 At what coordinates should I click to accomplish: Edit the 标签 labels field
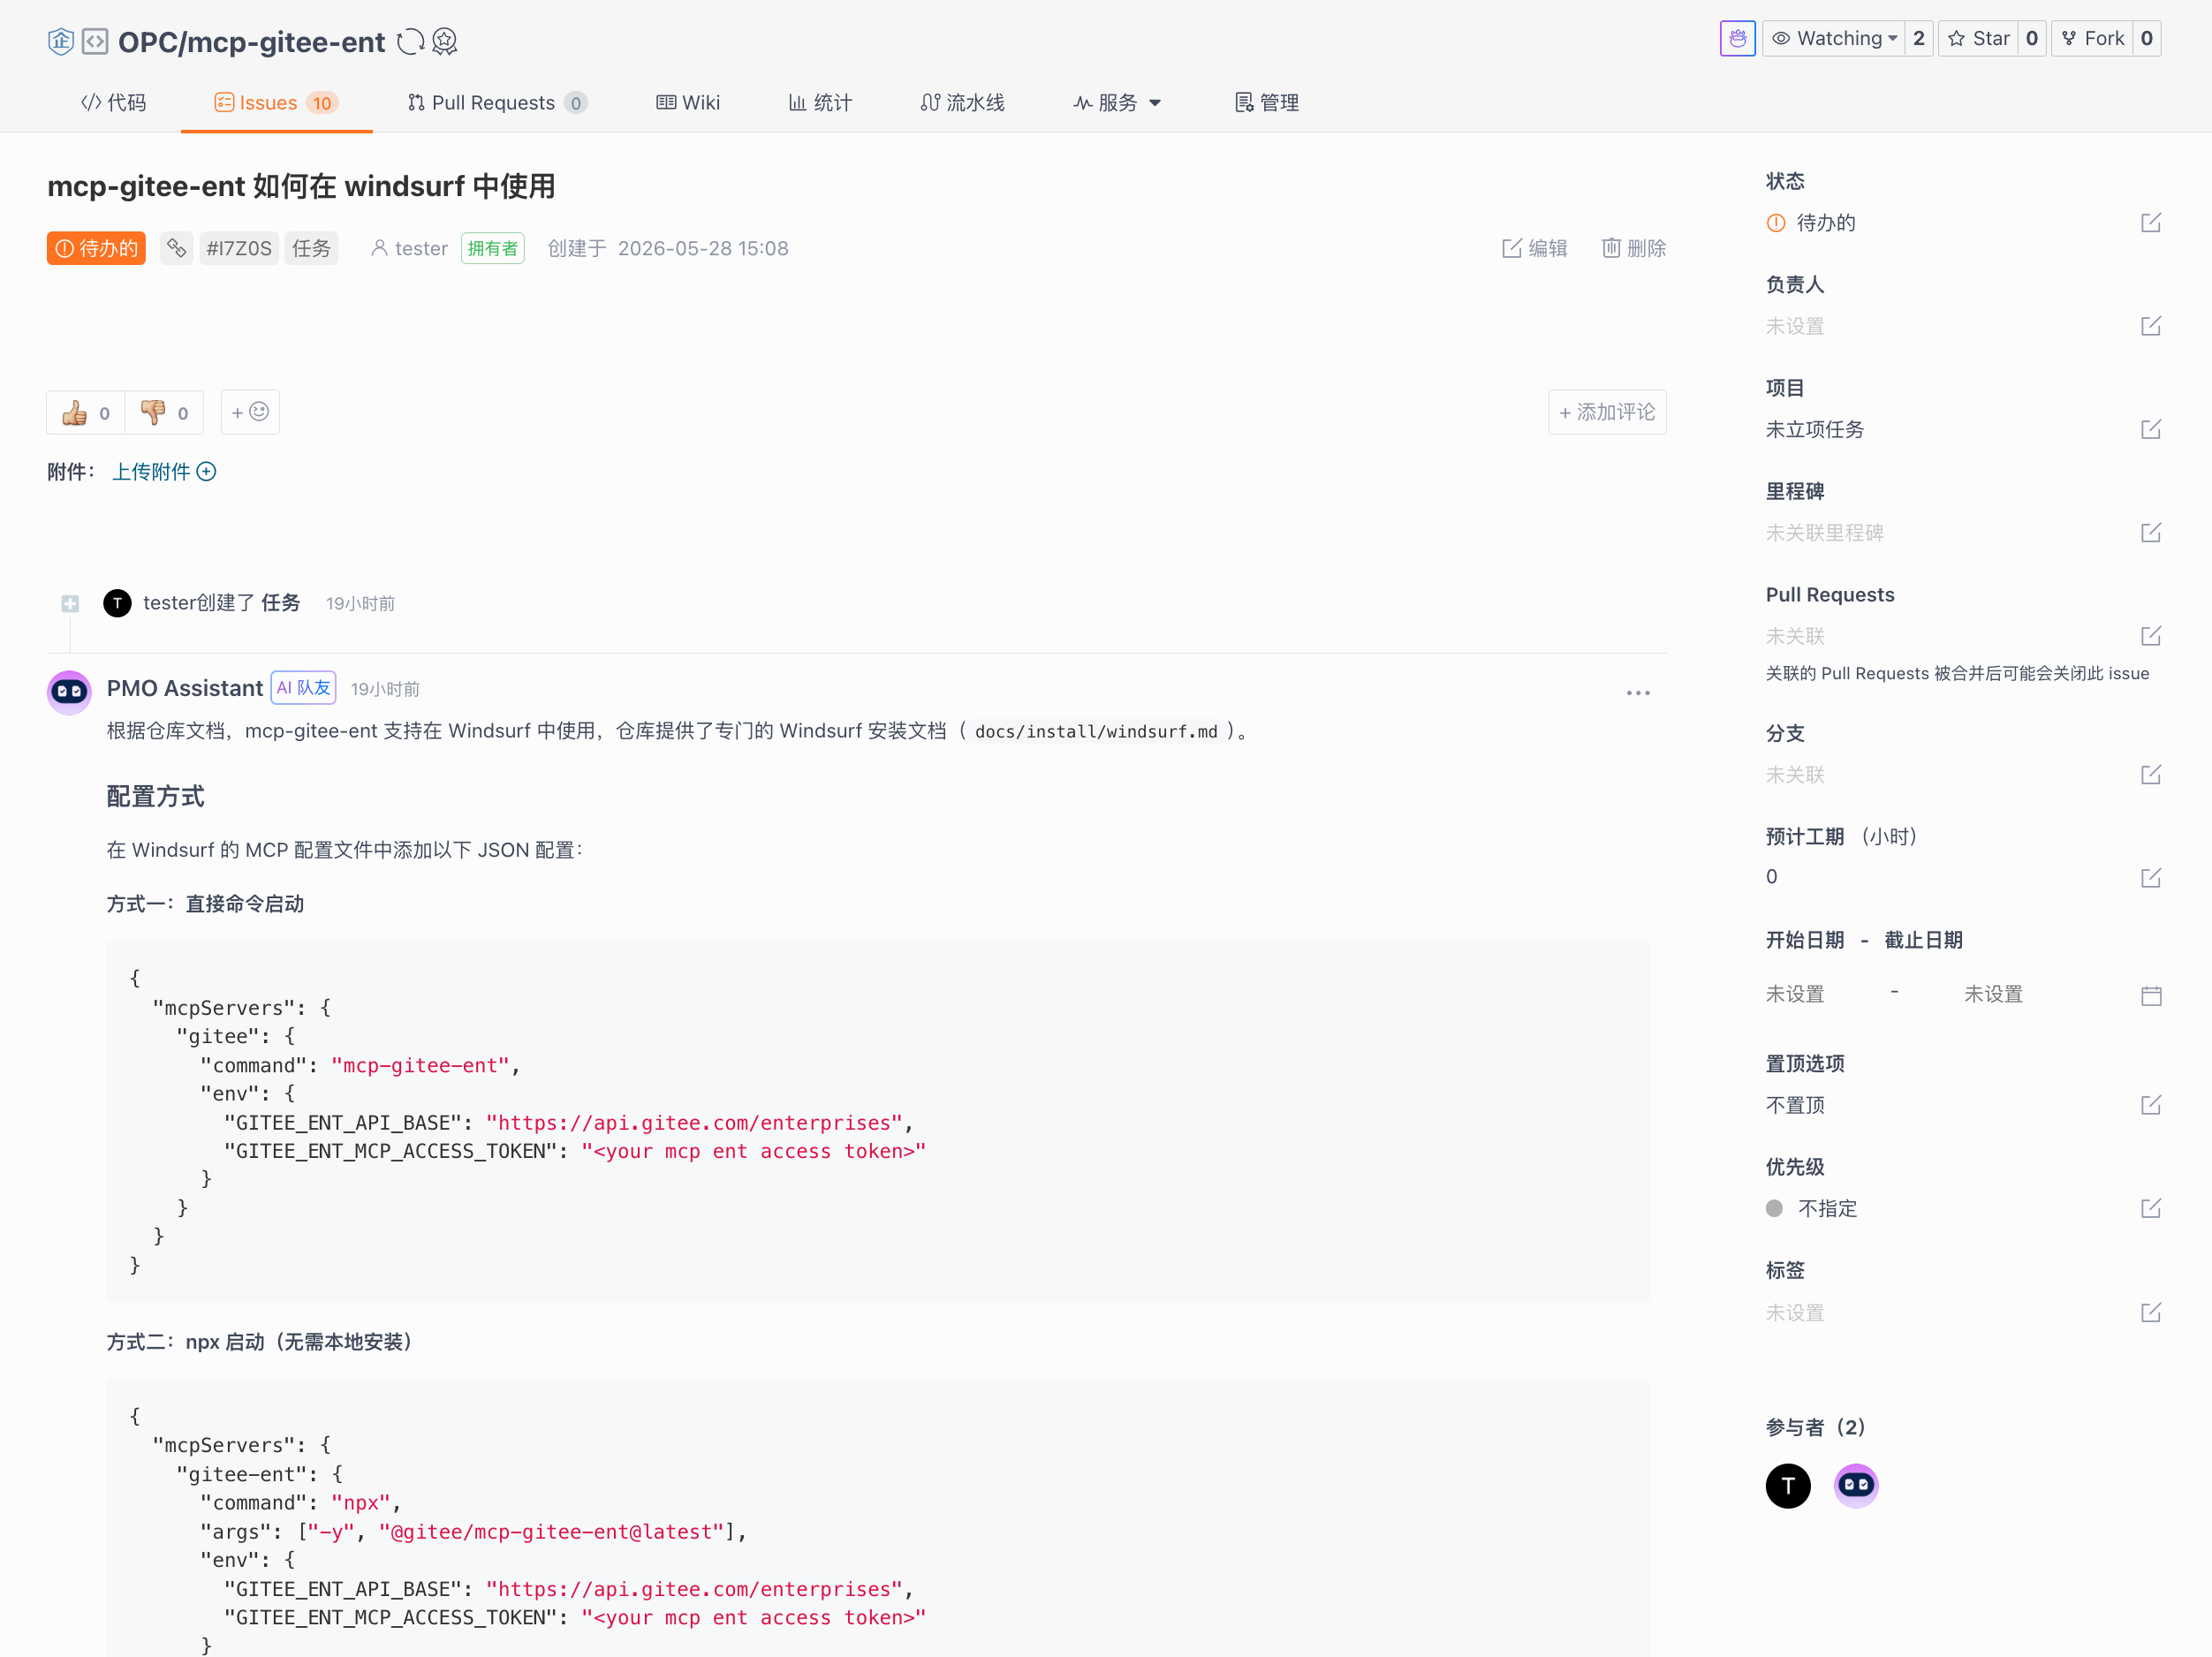(2151, 1312)
